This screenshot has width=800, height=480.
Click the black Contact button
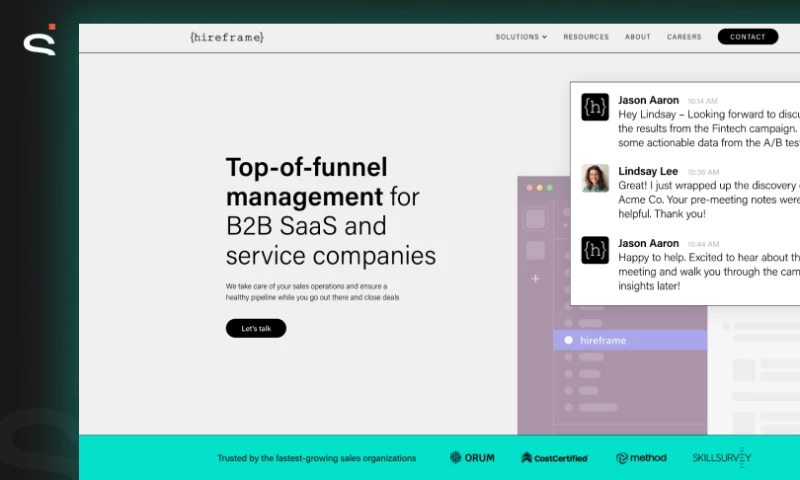(747, 37)
